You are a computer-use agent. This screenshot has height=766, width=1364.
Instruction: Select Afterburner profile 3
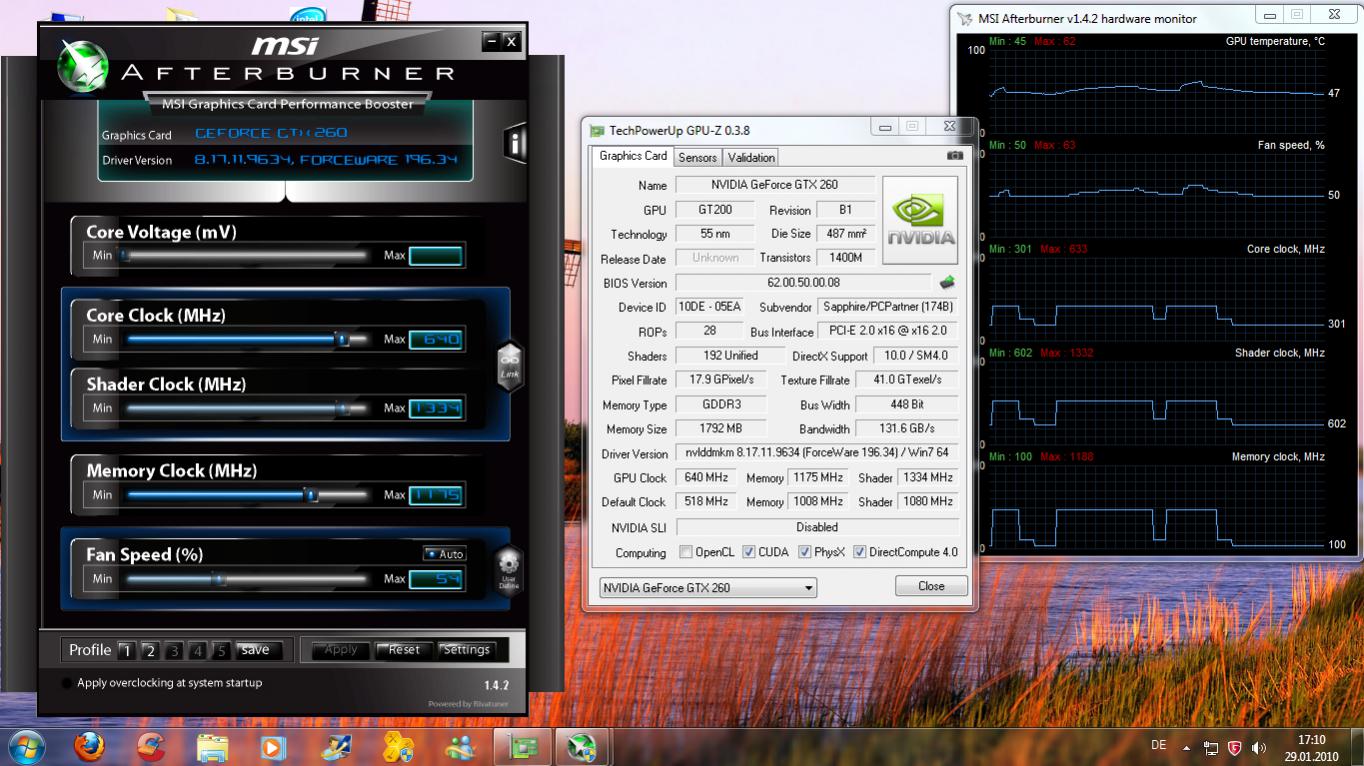pos(174,651)
